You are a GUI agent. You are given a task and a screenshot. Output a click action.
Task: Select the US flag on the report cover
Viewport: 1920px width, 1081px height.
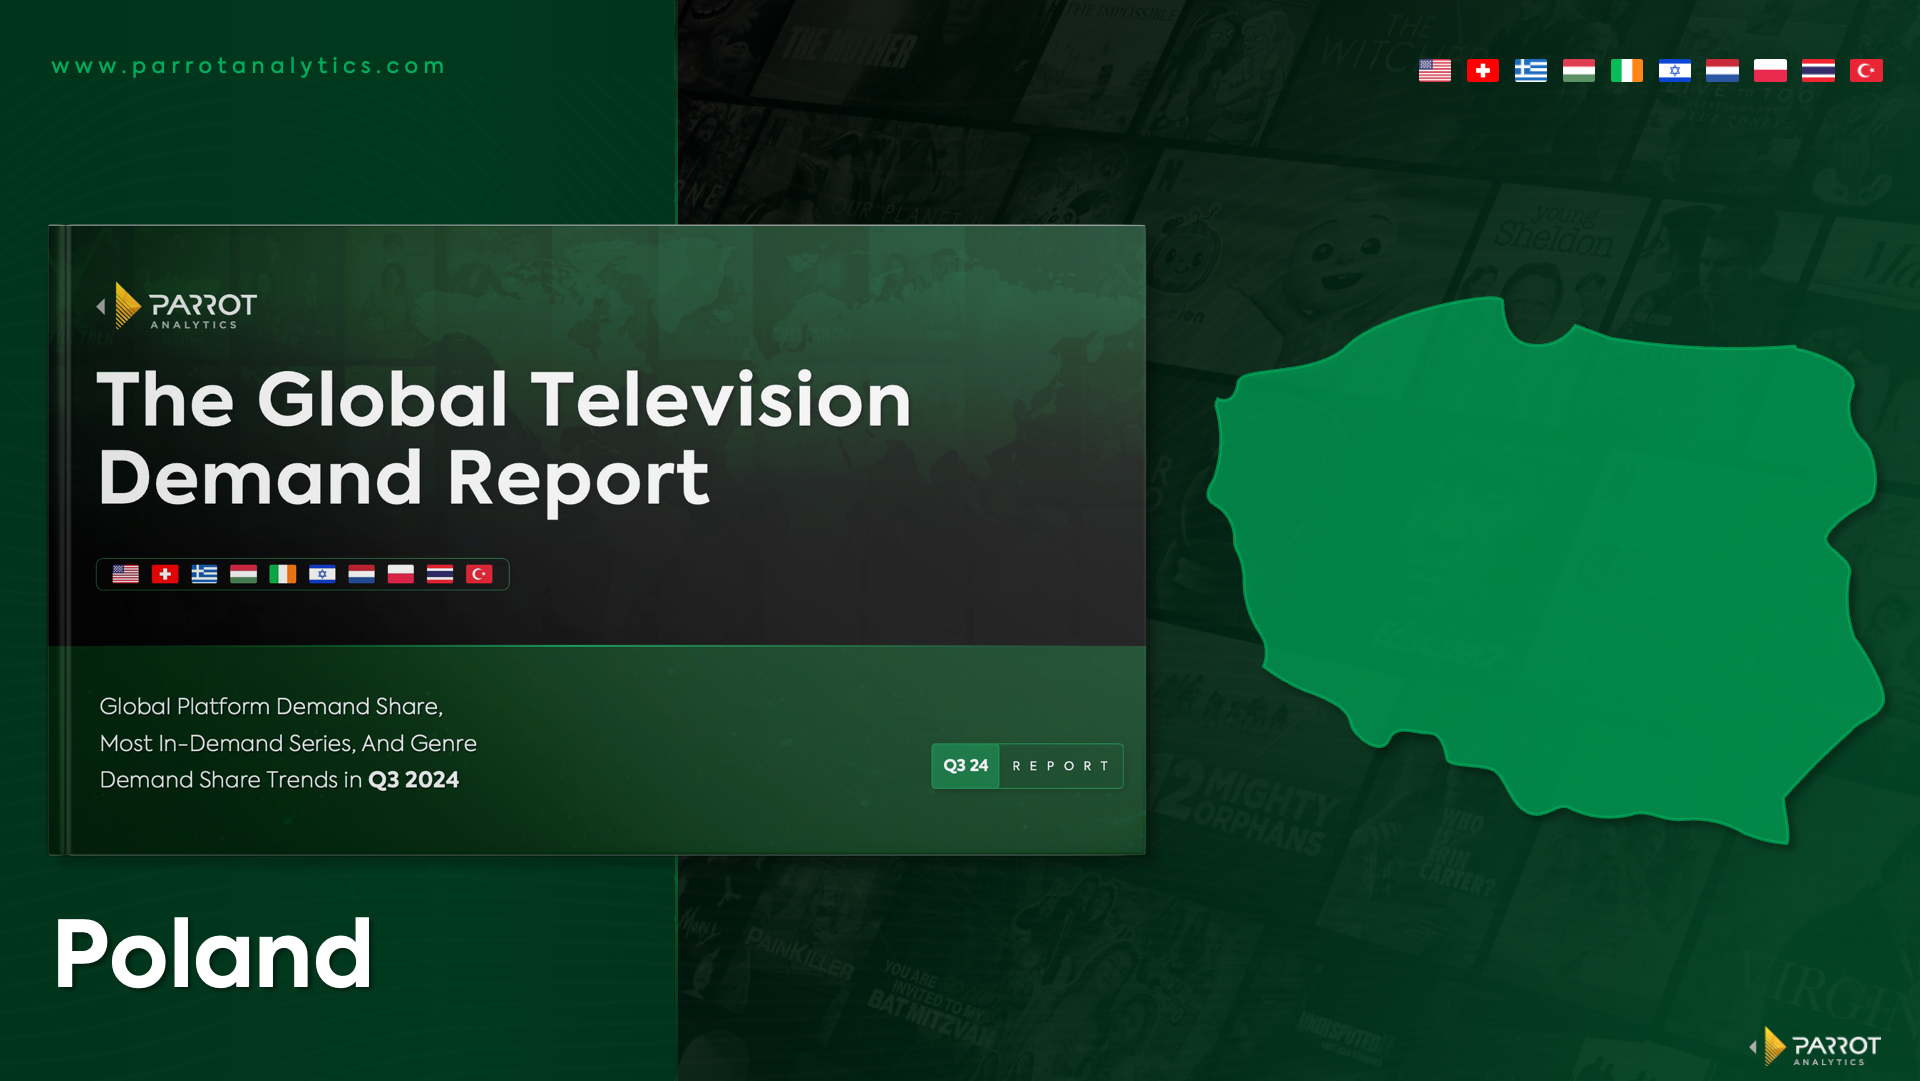pos(125,574)
